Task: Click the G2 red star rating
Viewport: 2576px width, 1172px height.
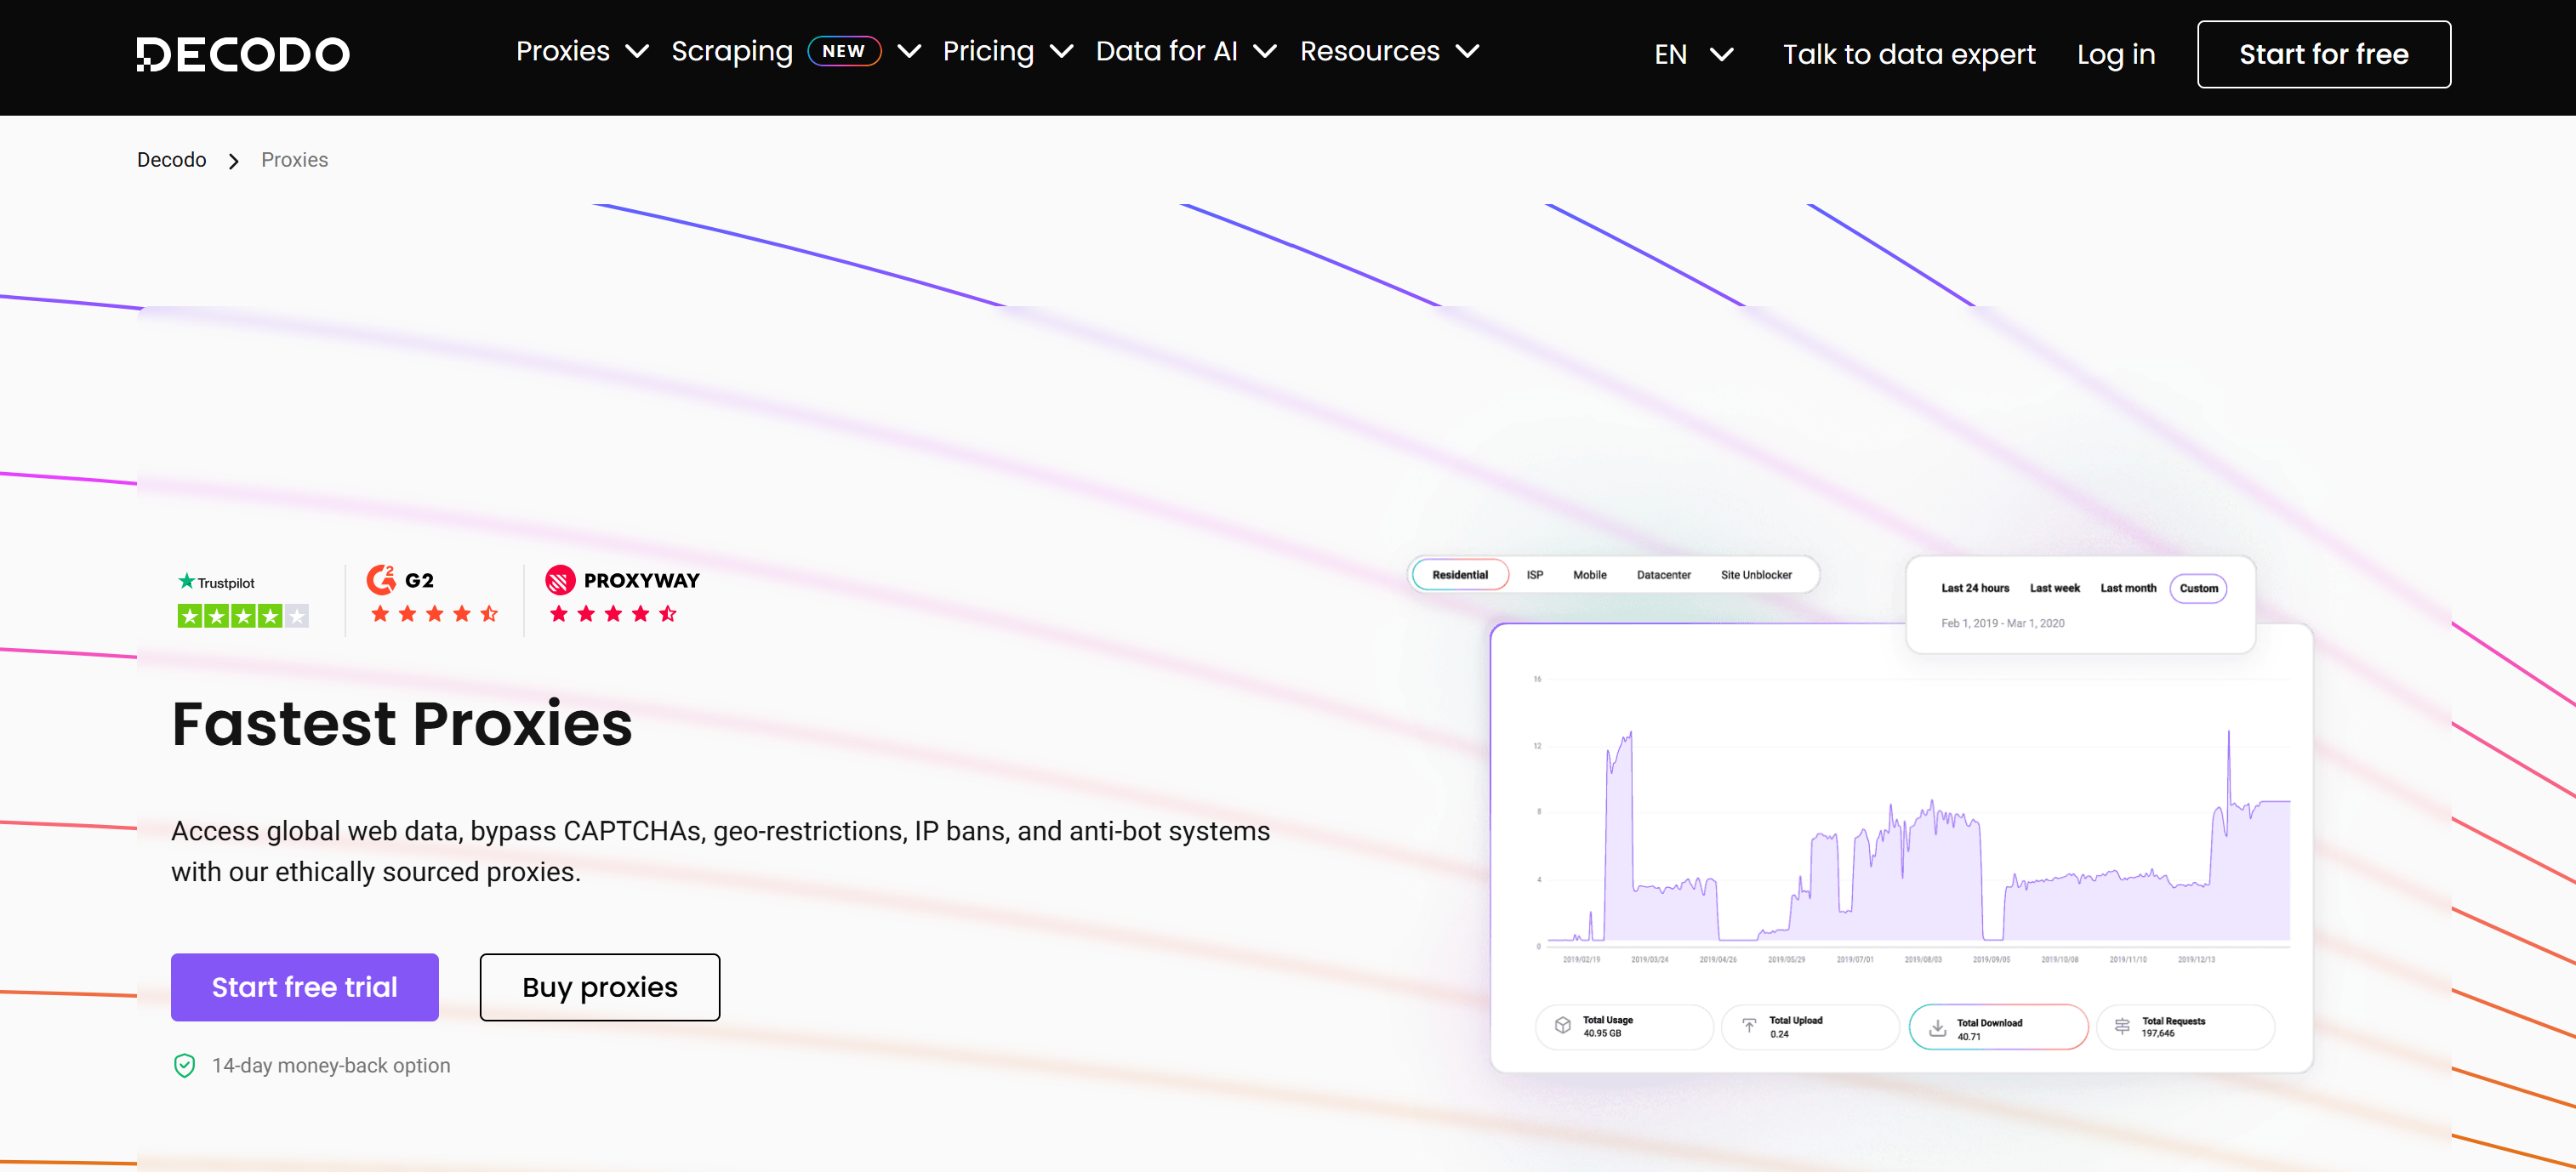Action: pos(434,614)
